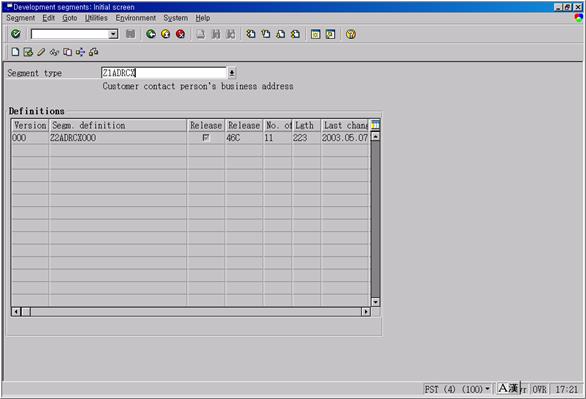Copy segment with the two-pages icon
This screenshot has width=586, height=399.
tap(67, 52)
